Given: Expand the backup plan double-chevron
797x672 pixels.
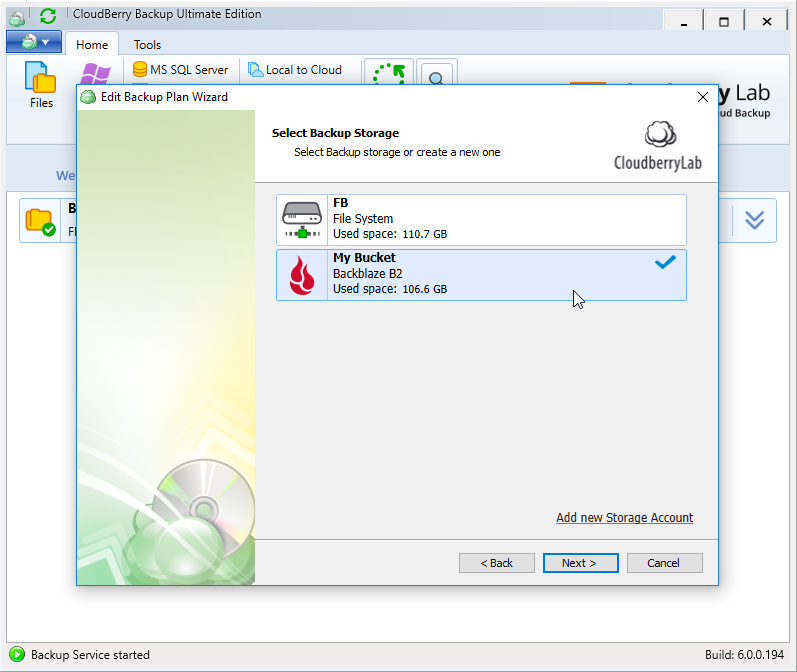Looking at the screenshot, I should (x=754, y=220).
